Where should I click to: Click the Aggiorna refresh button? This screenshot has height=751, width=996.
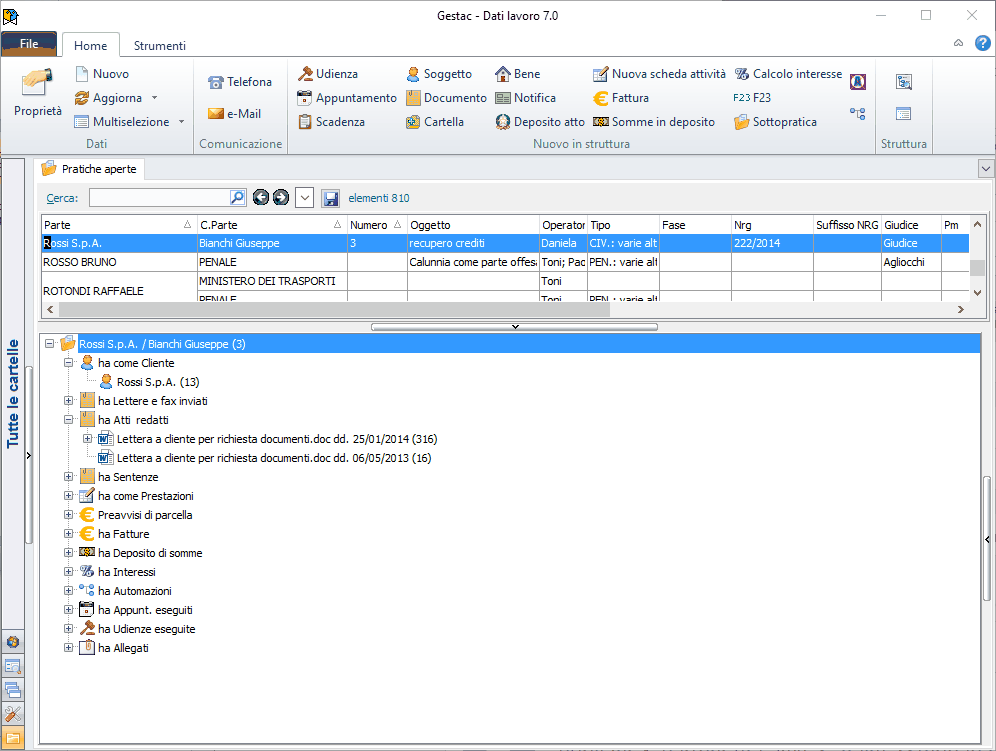[x=108, y=98]
